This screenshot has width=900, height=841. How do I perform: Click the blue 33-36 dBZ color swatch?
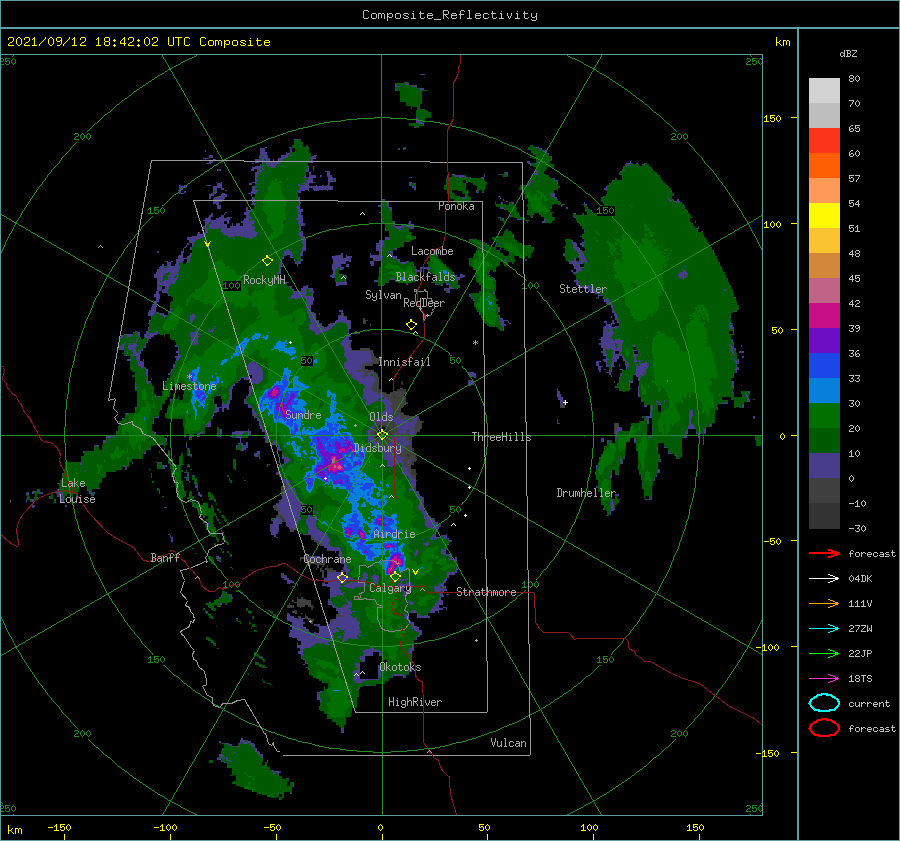tap(824, 366)
